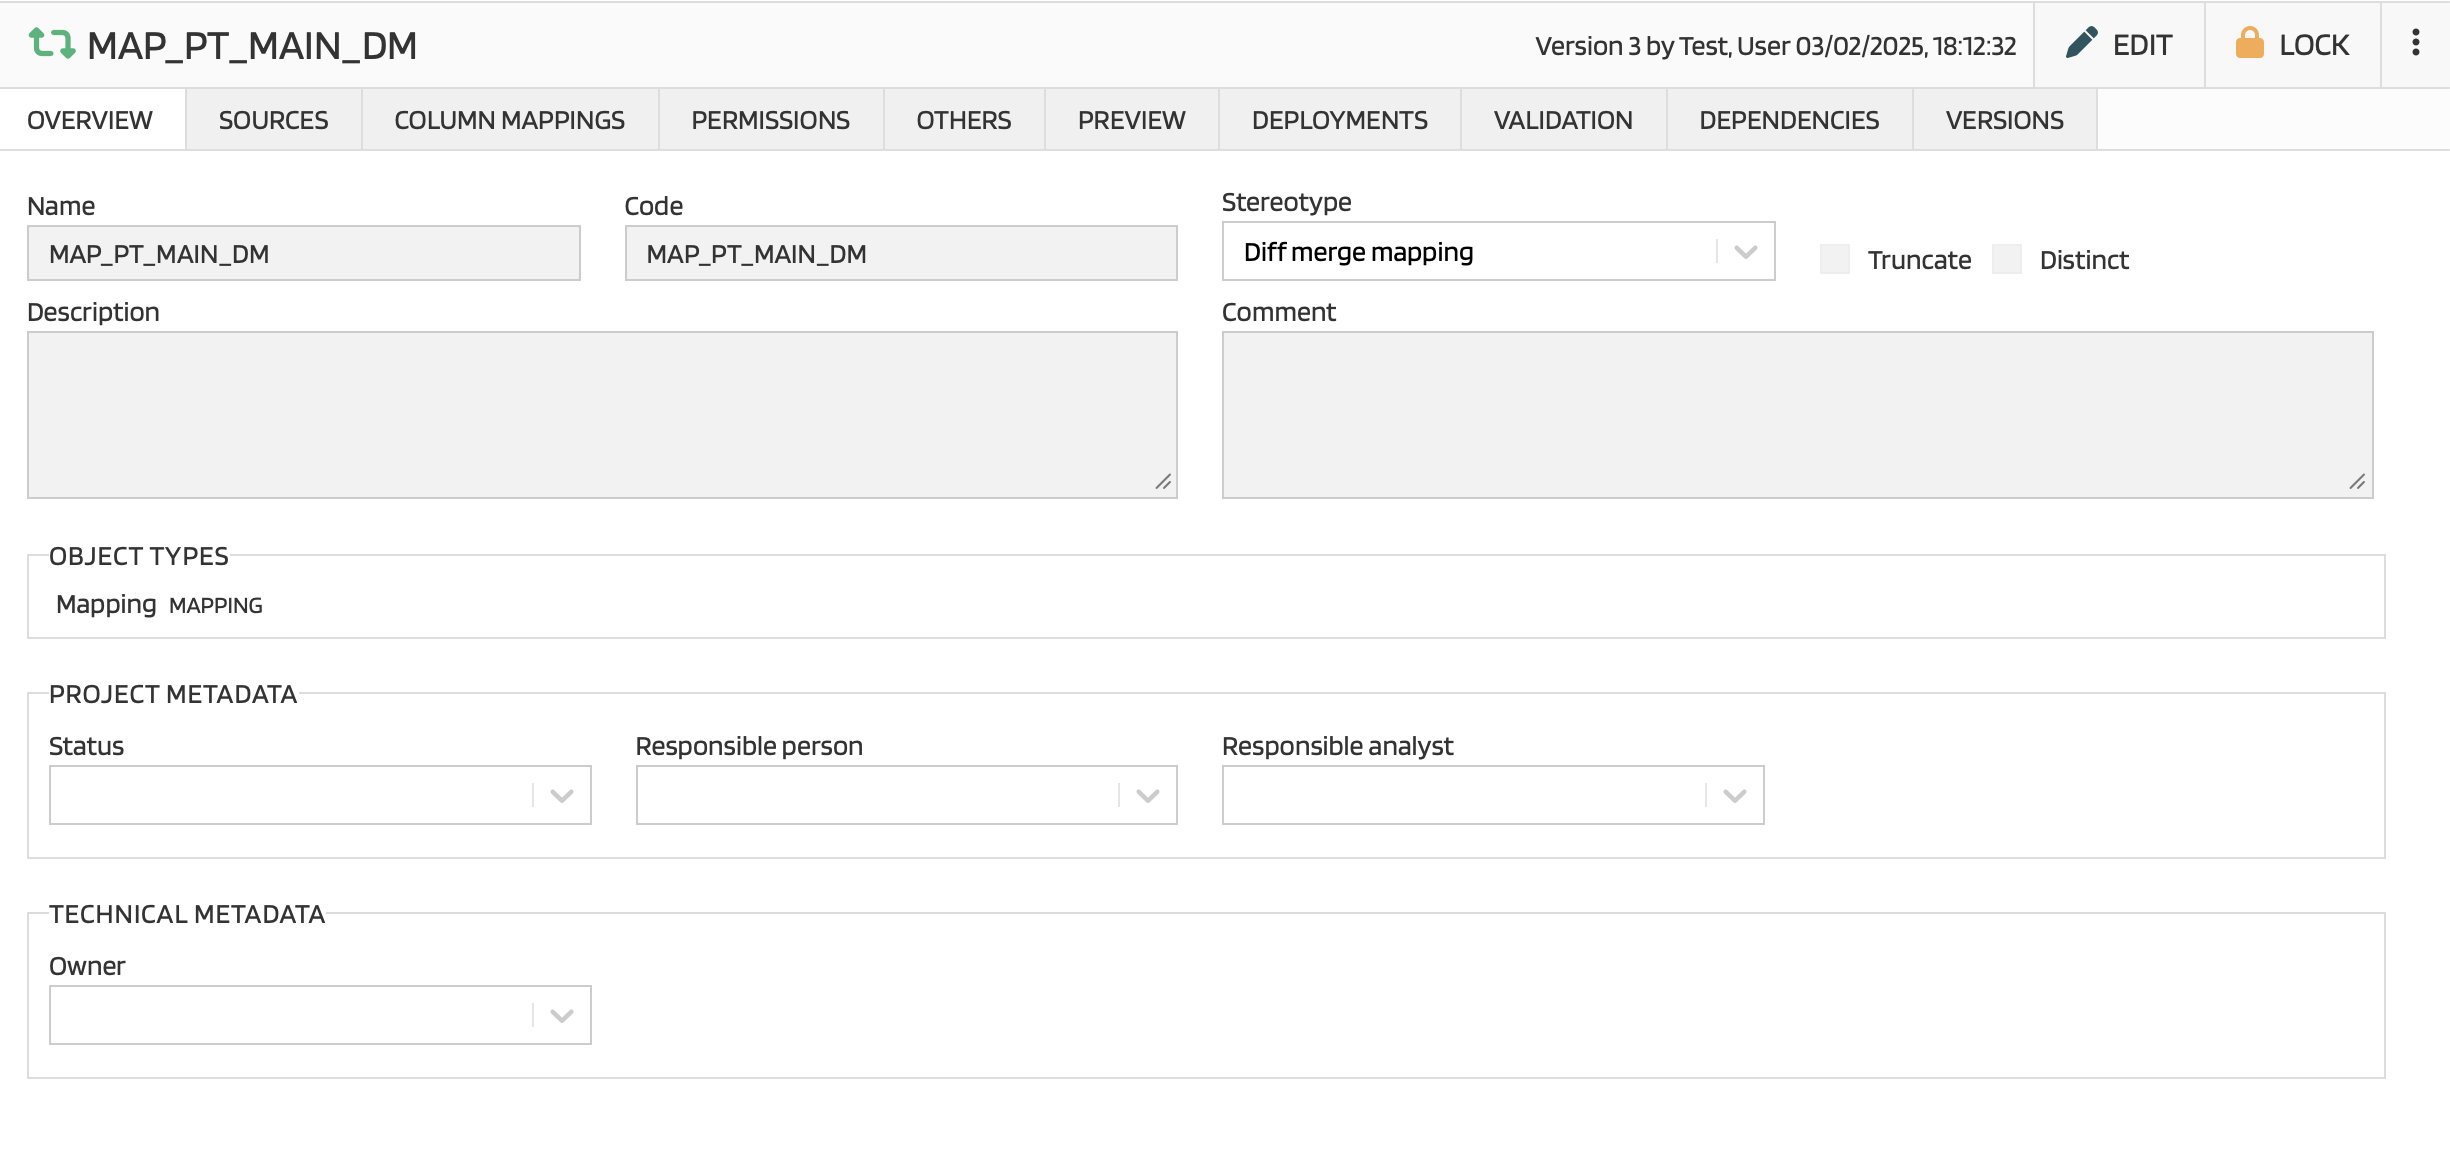The image size is (2450, 1166).
Task: Open the three-dot more options menu
Action: point(2415,43)
